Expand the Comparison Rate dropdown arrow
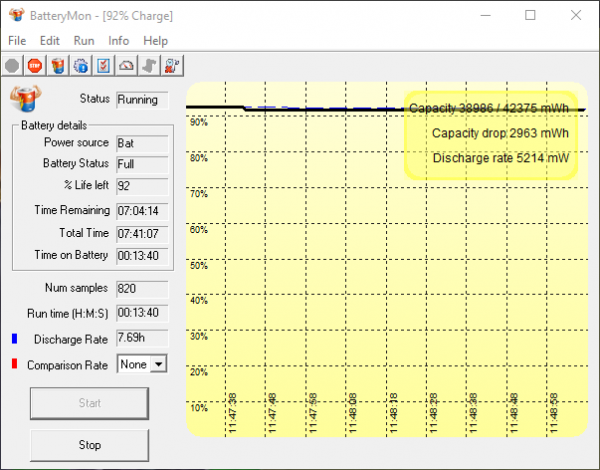600x470 pixels. (x=158, y=364)
